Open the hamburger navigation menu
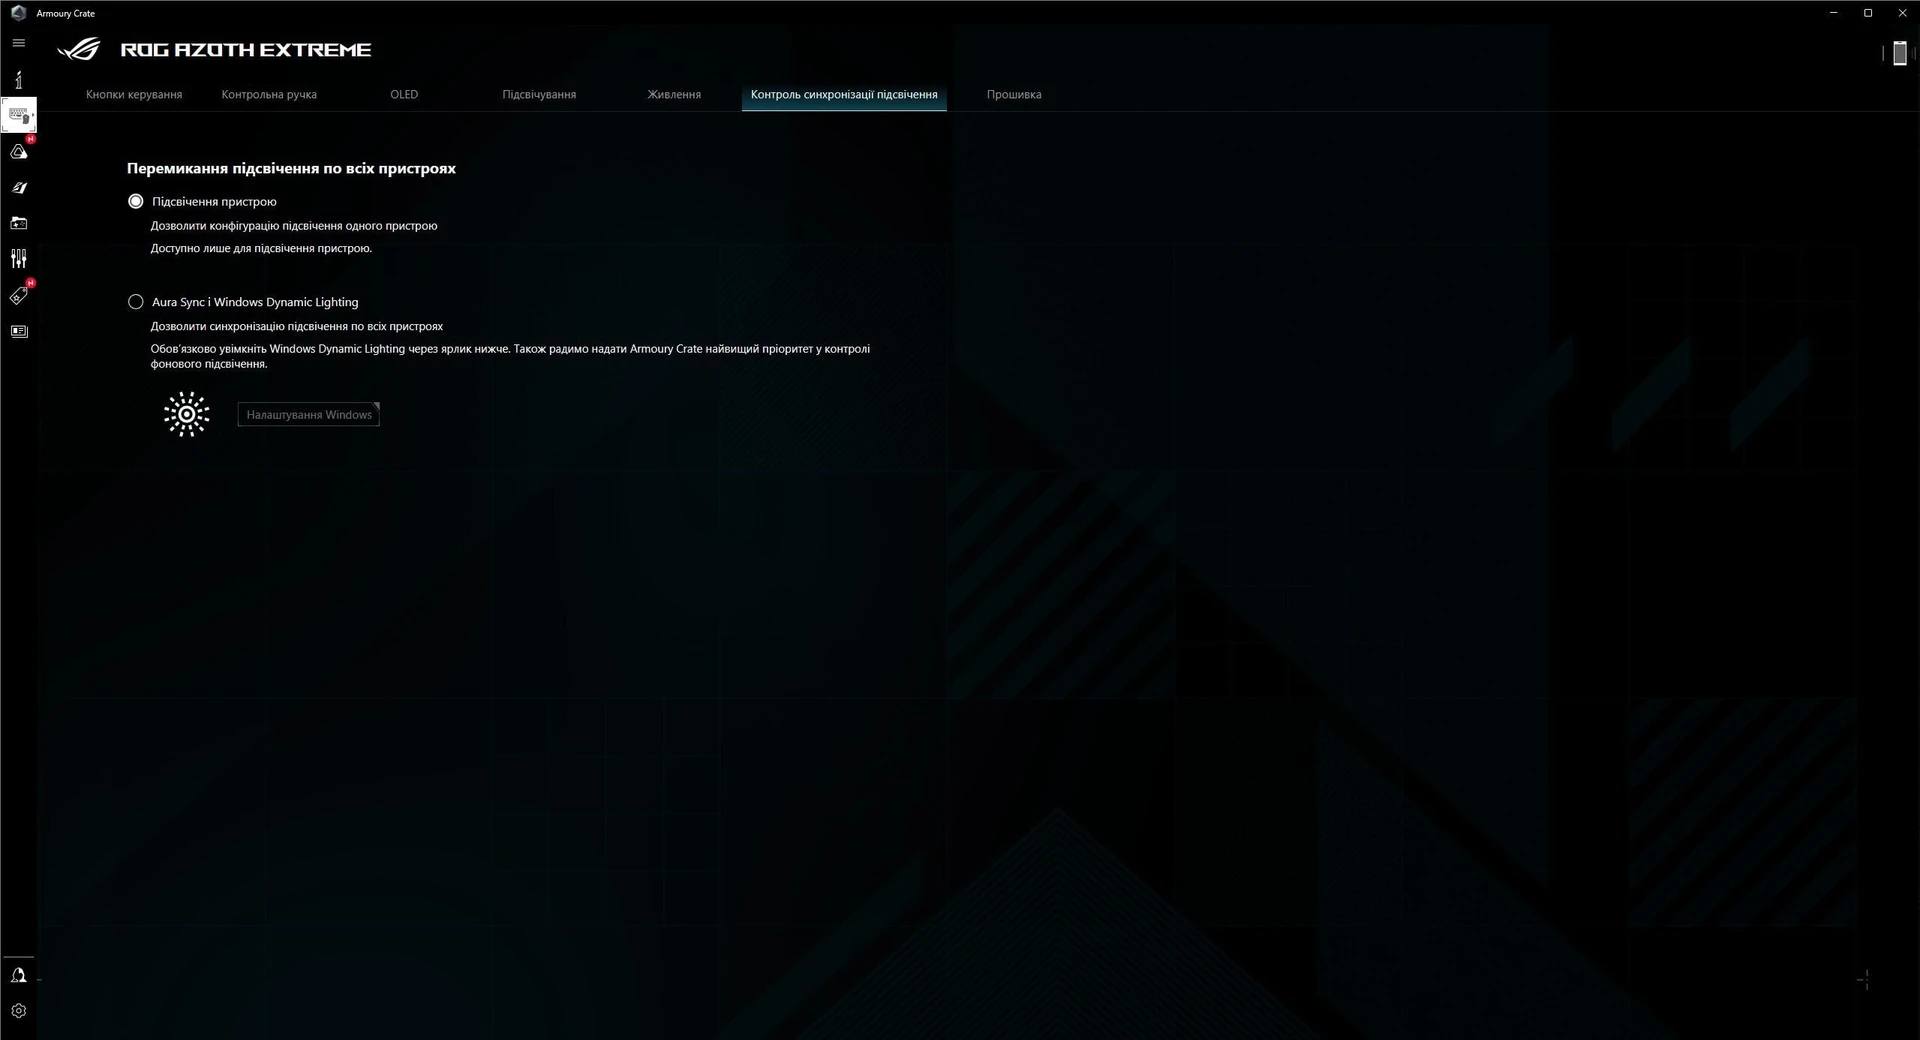The image size is (1920, 1040). [18, 43]
